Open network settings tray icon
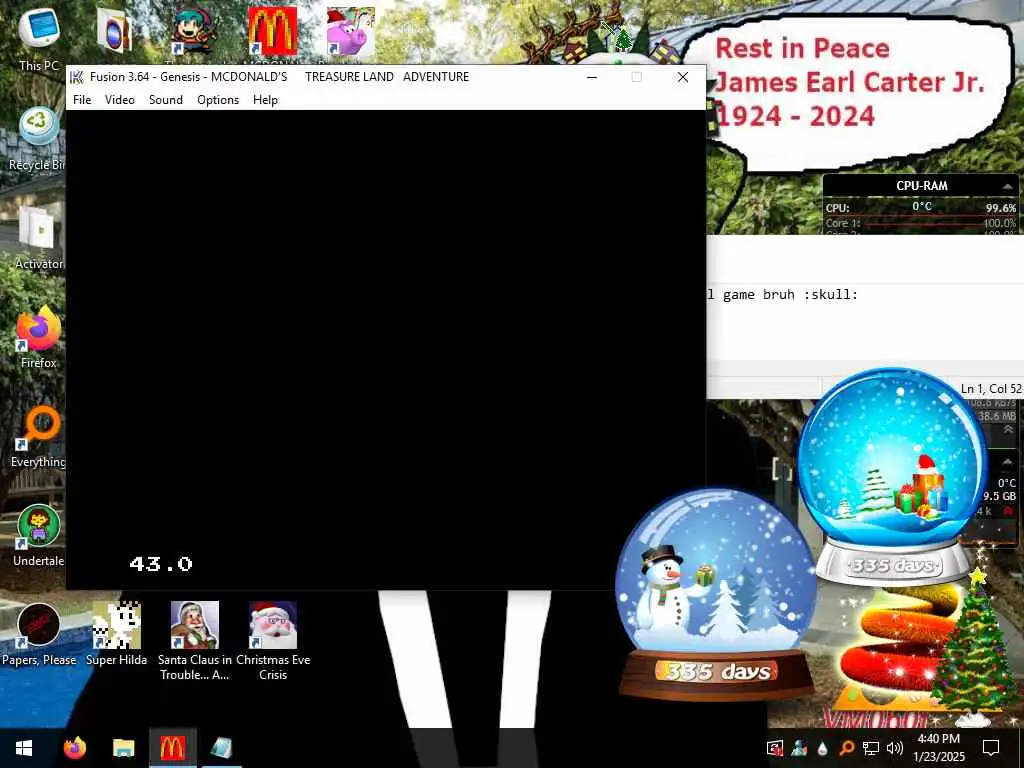Screen dimensions: 1024x768 click(870, 748)
